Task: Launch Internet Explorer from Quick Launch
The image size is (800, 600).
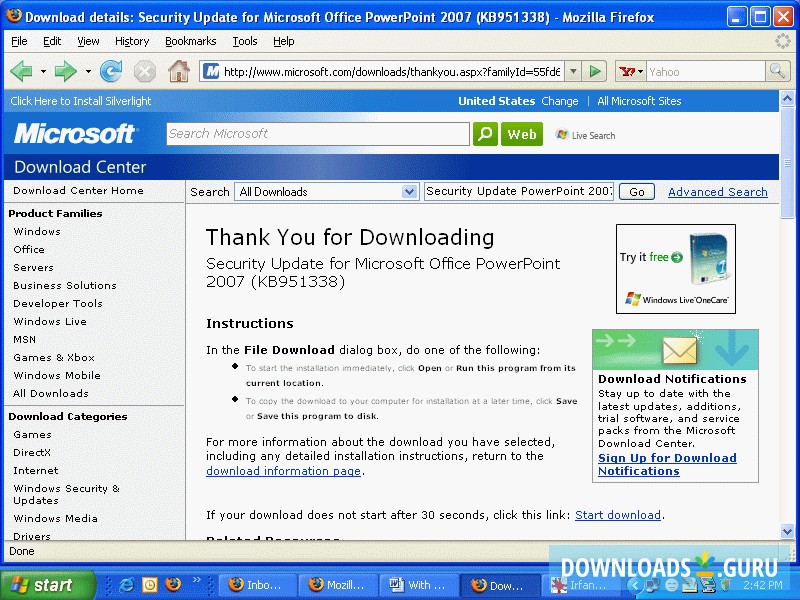Action: click(126, 585)
